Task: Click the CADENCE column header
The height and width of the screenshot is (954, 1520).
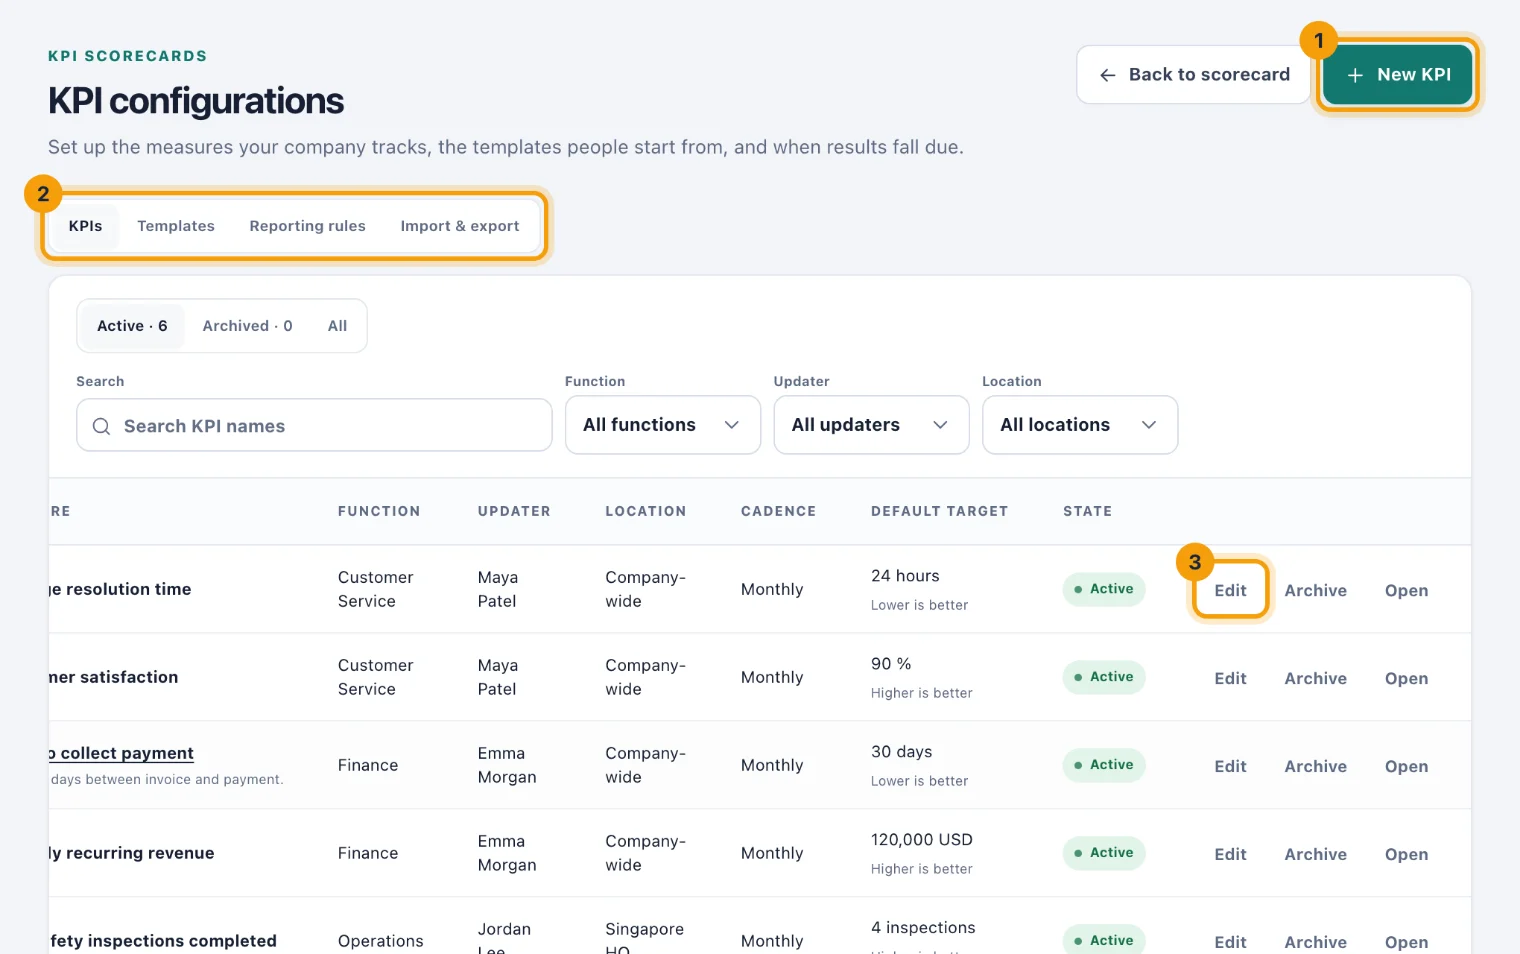Action: 778,511
